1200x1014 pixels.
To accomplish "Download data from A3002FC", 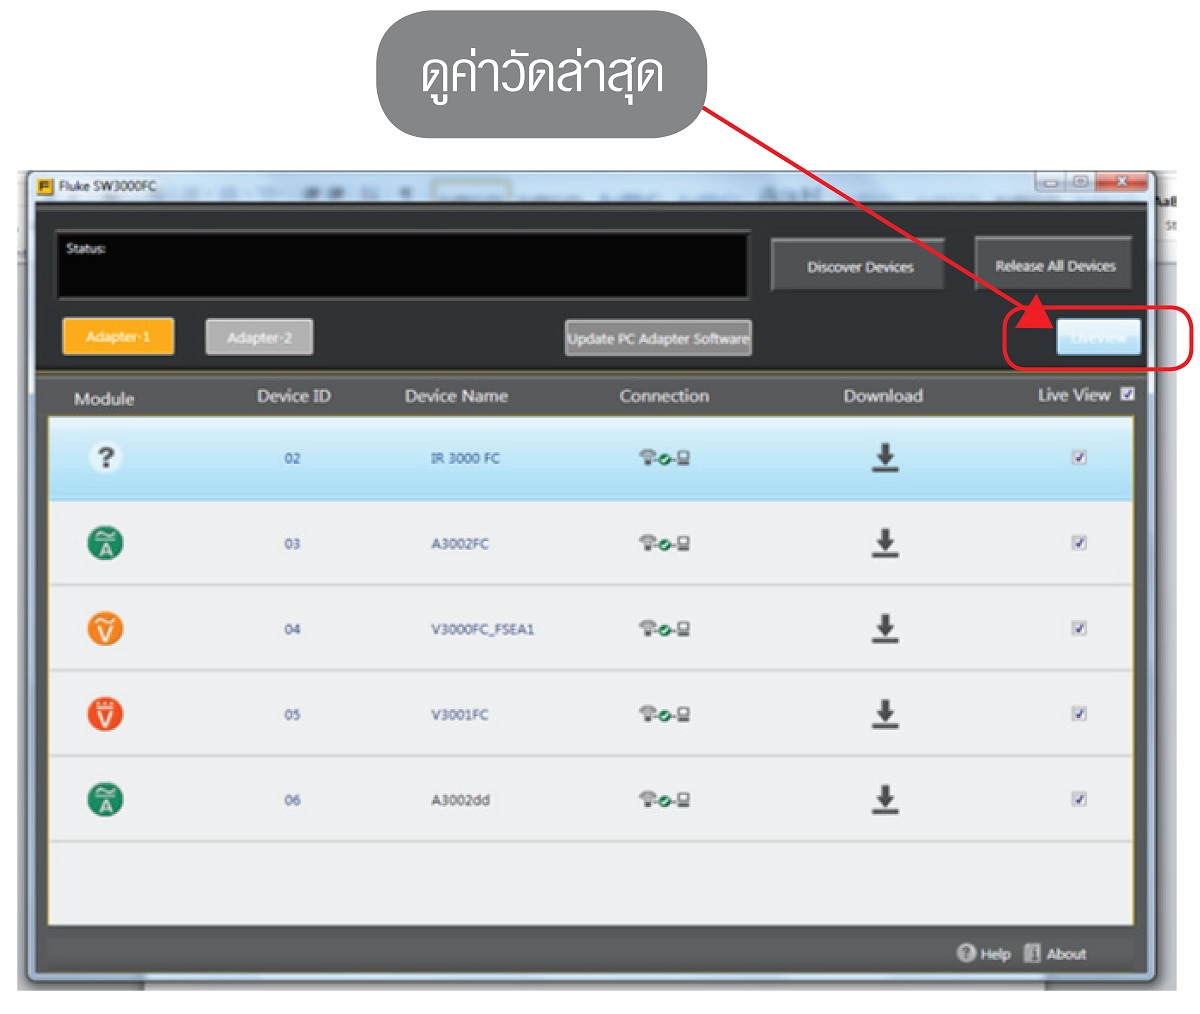I will (x=884, y=543).
